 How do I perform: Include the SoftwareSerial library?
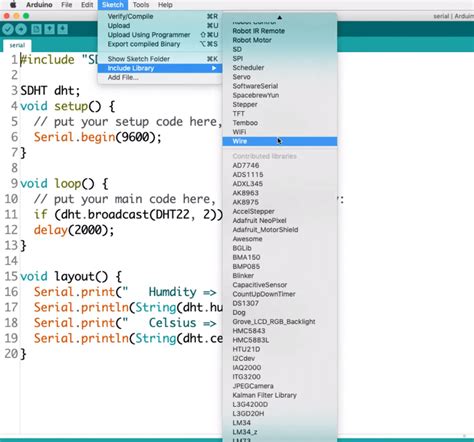tap(280, 86)
